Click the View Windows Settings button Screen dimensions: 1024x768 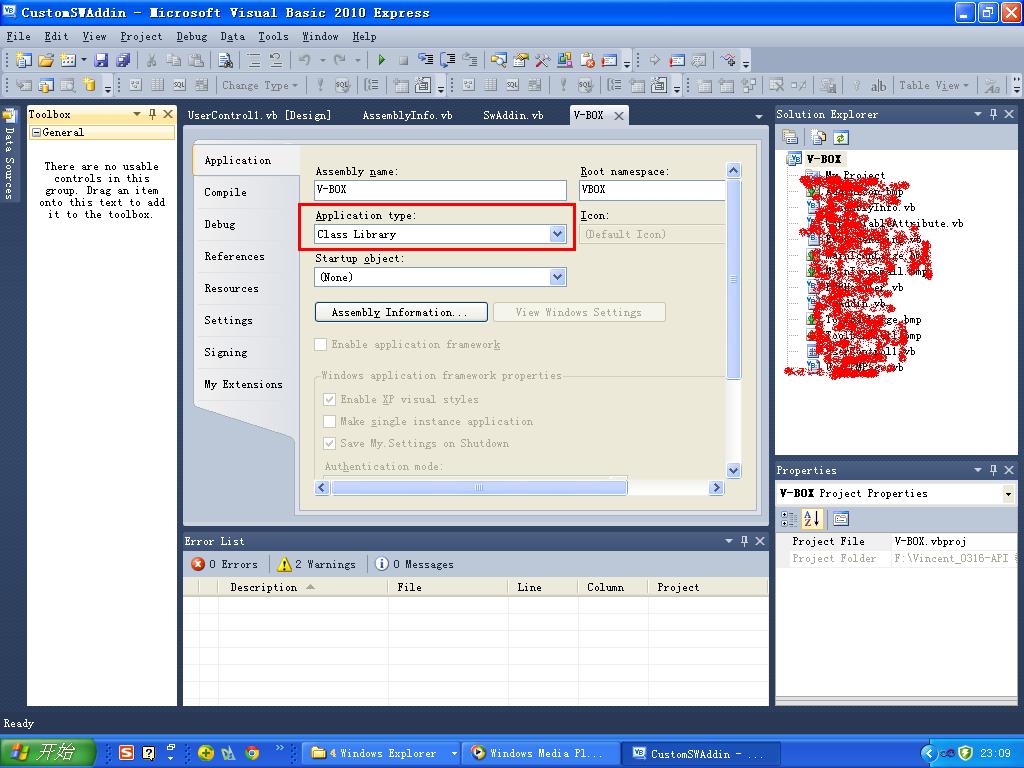tap(579, 312)
